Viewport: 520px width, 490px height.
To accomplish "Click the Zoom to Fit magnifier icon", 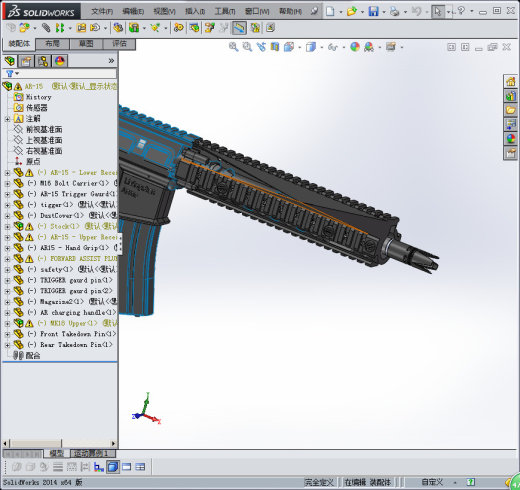I will [233, 47].
